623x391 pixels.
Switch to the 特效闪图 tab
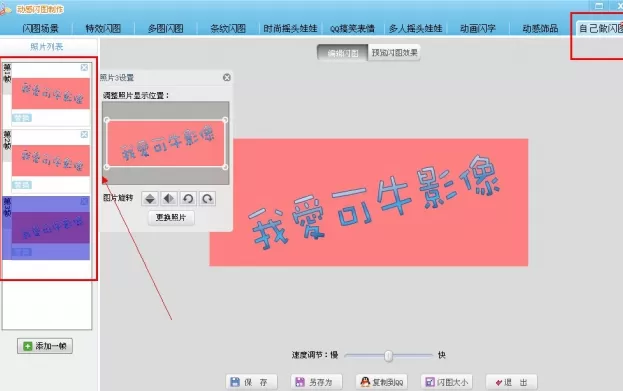coord(103,28)
